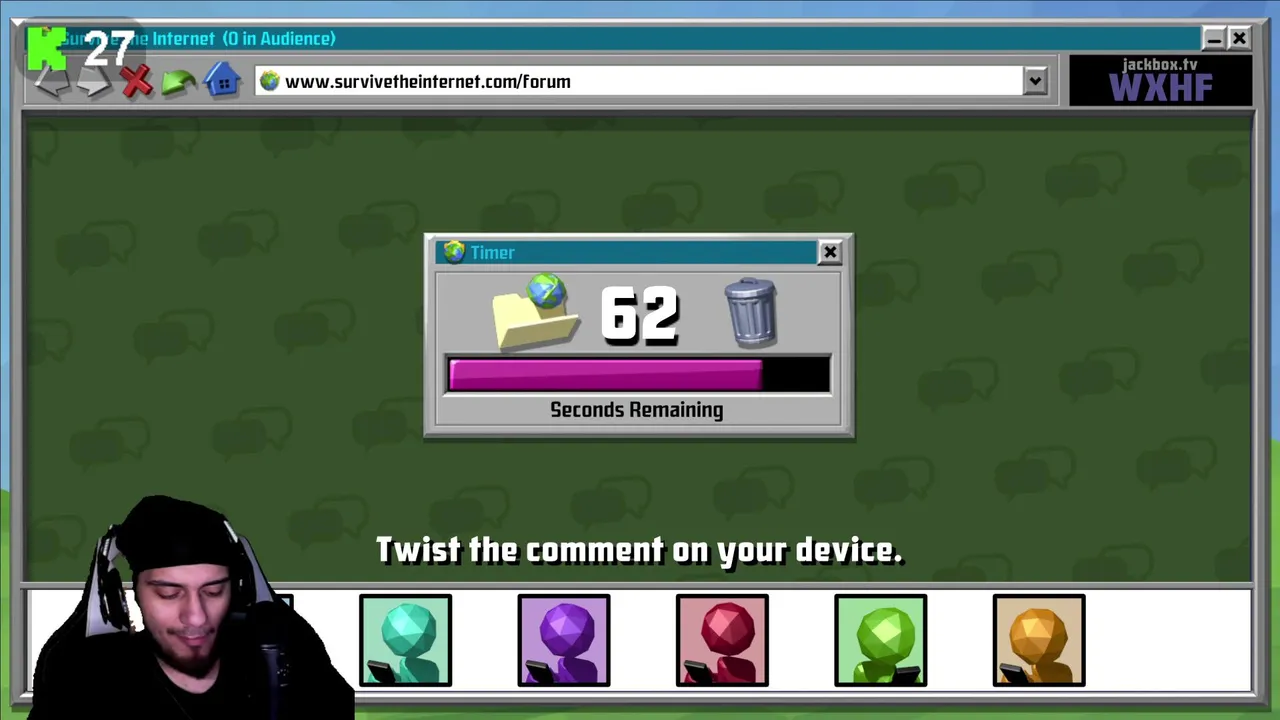Click the Seconds Remaining label
1280x720 pixels.
pyautogui.click(x=636, y=410)
